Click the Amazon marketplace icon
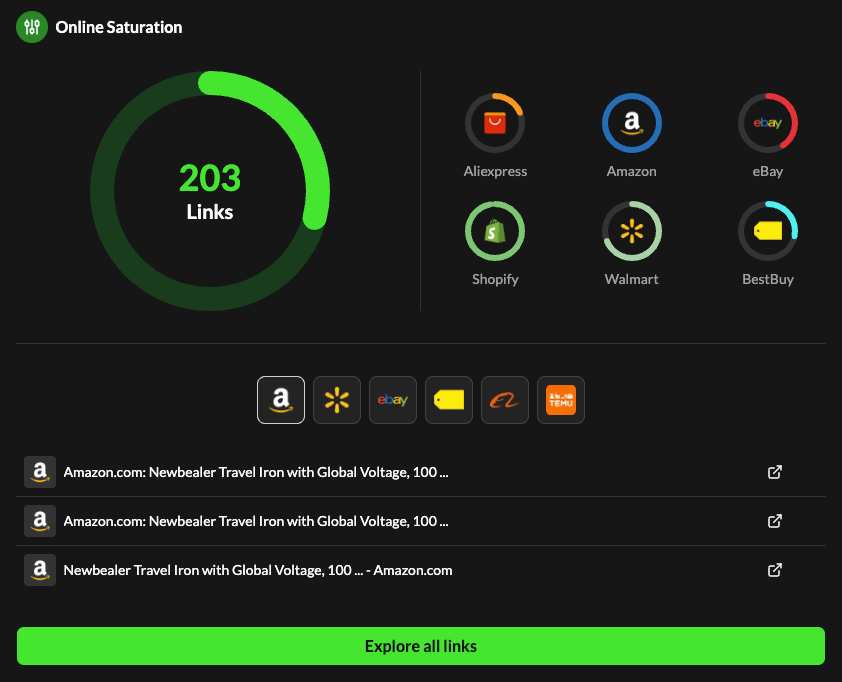842x682 pixels. (631, 122)
